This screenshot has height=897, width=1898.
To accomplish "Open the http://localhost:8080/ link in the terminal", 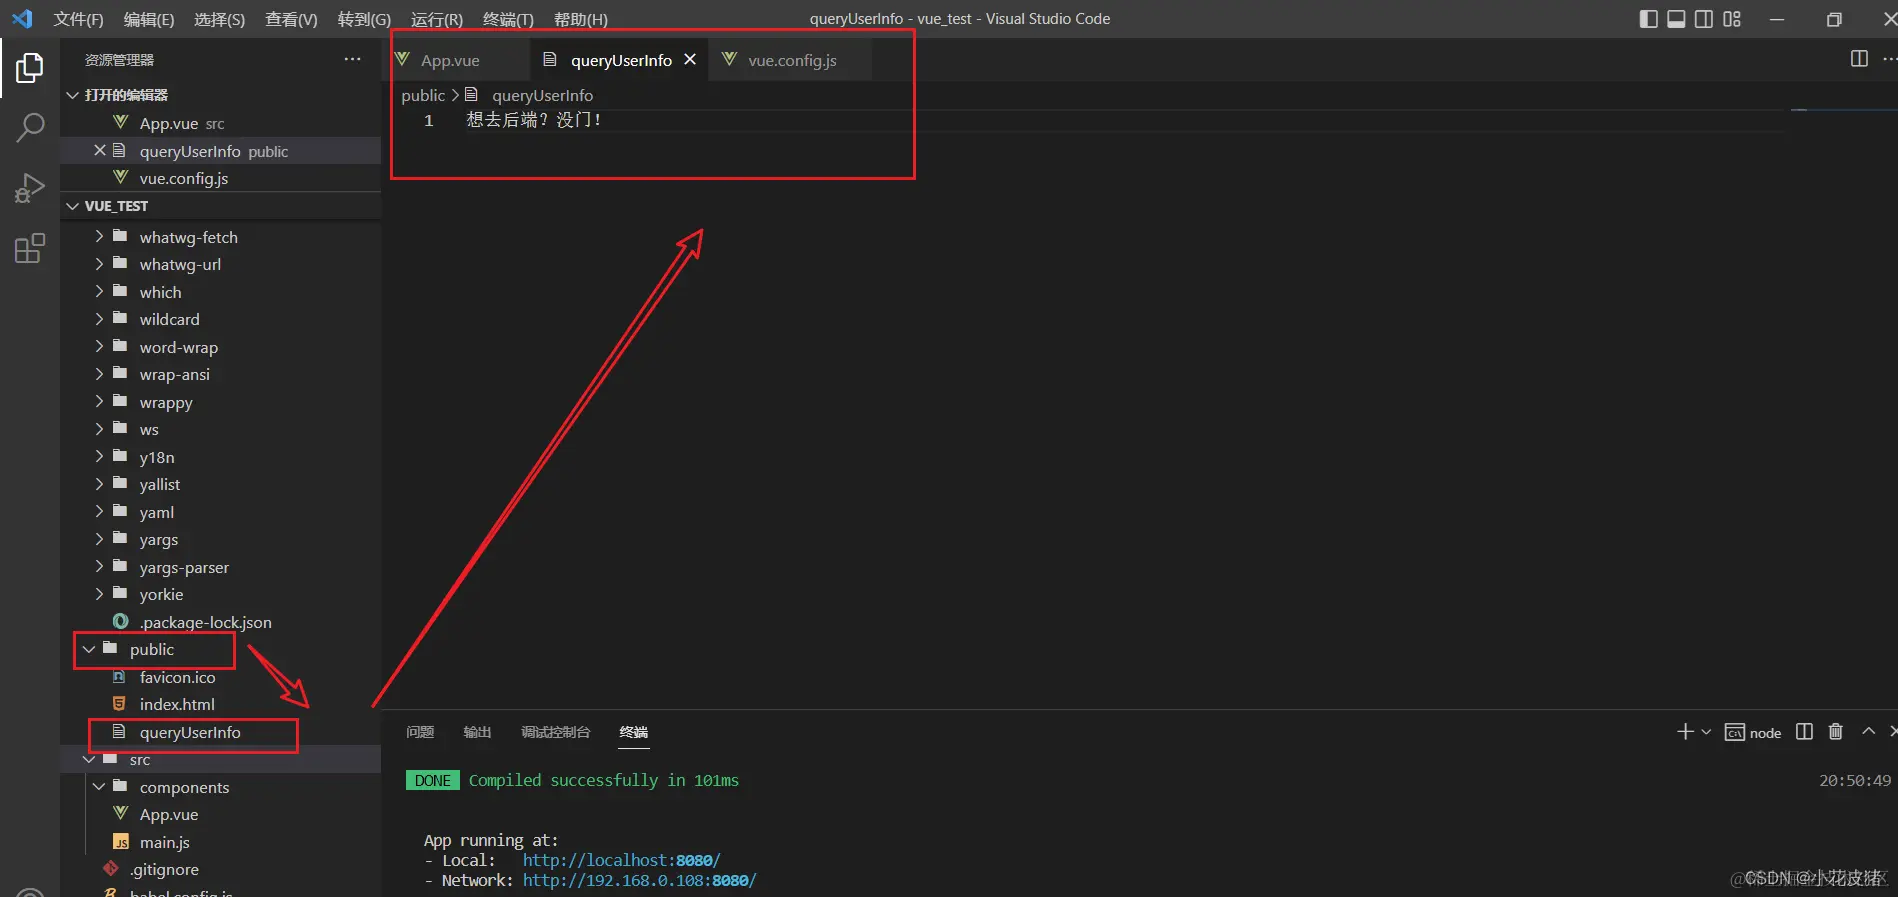I will coord(621,860).
